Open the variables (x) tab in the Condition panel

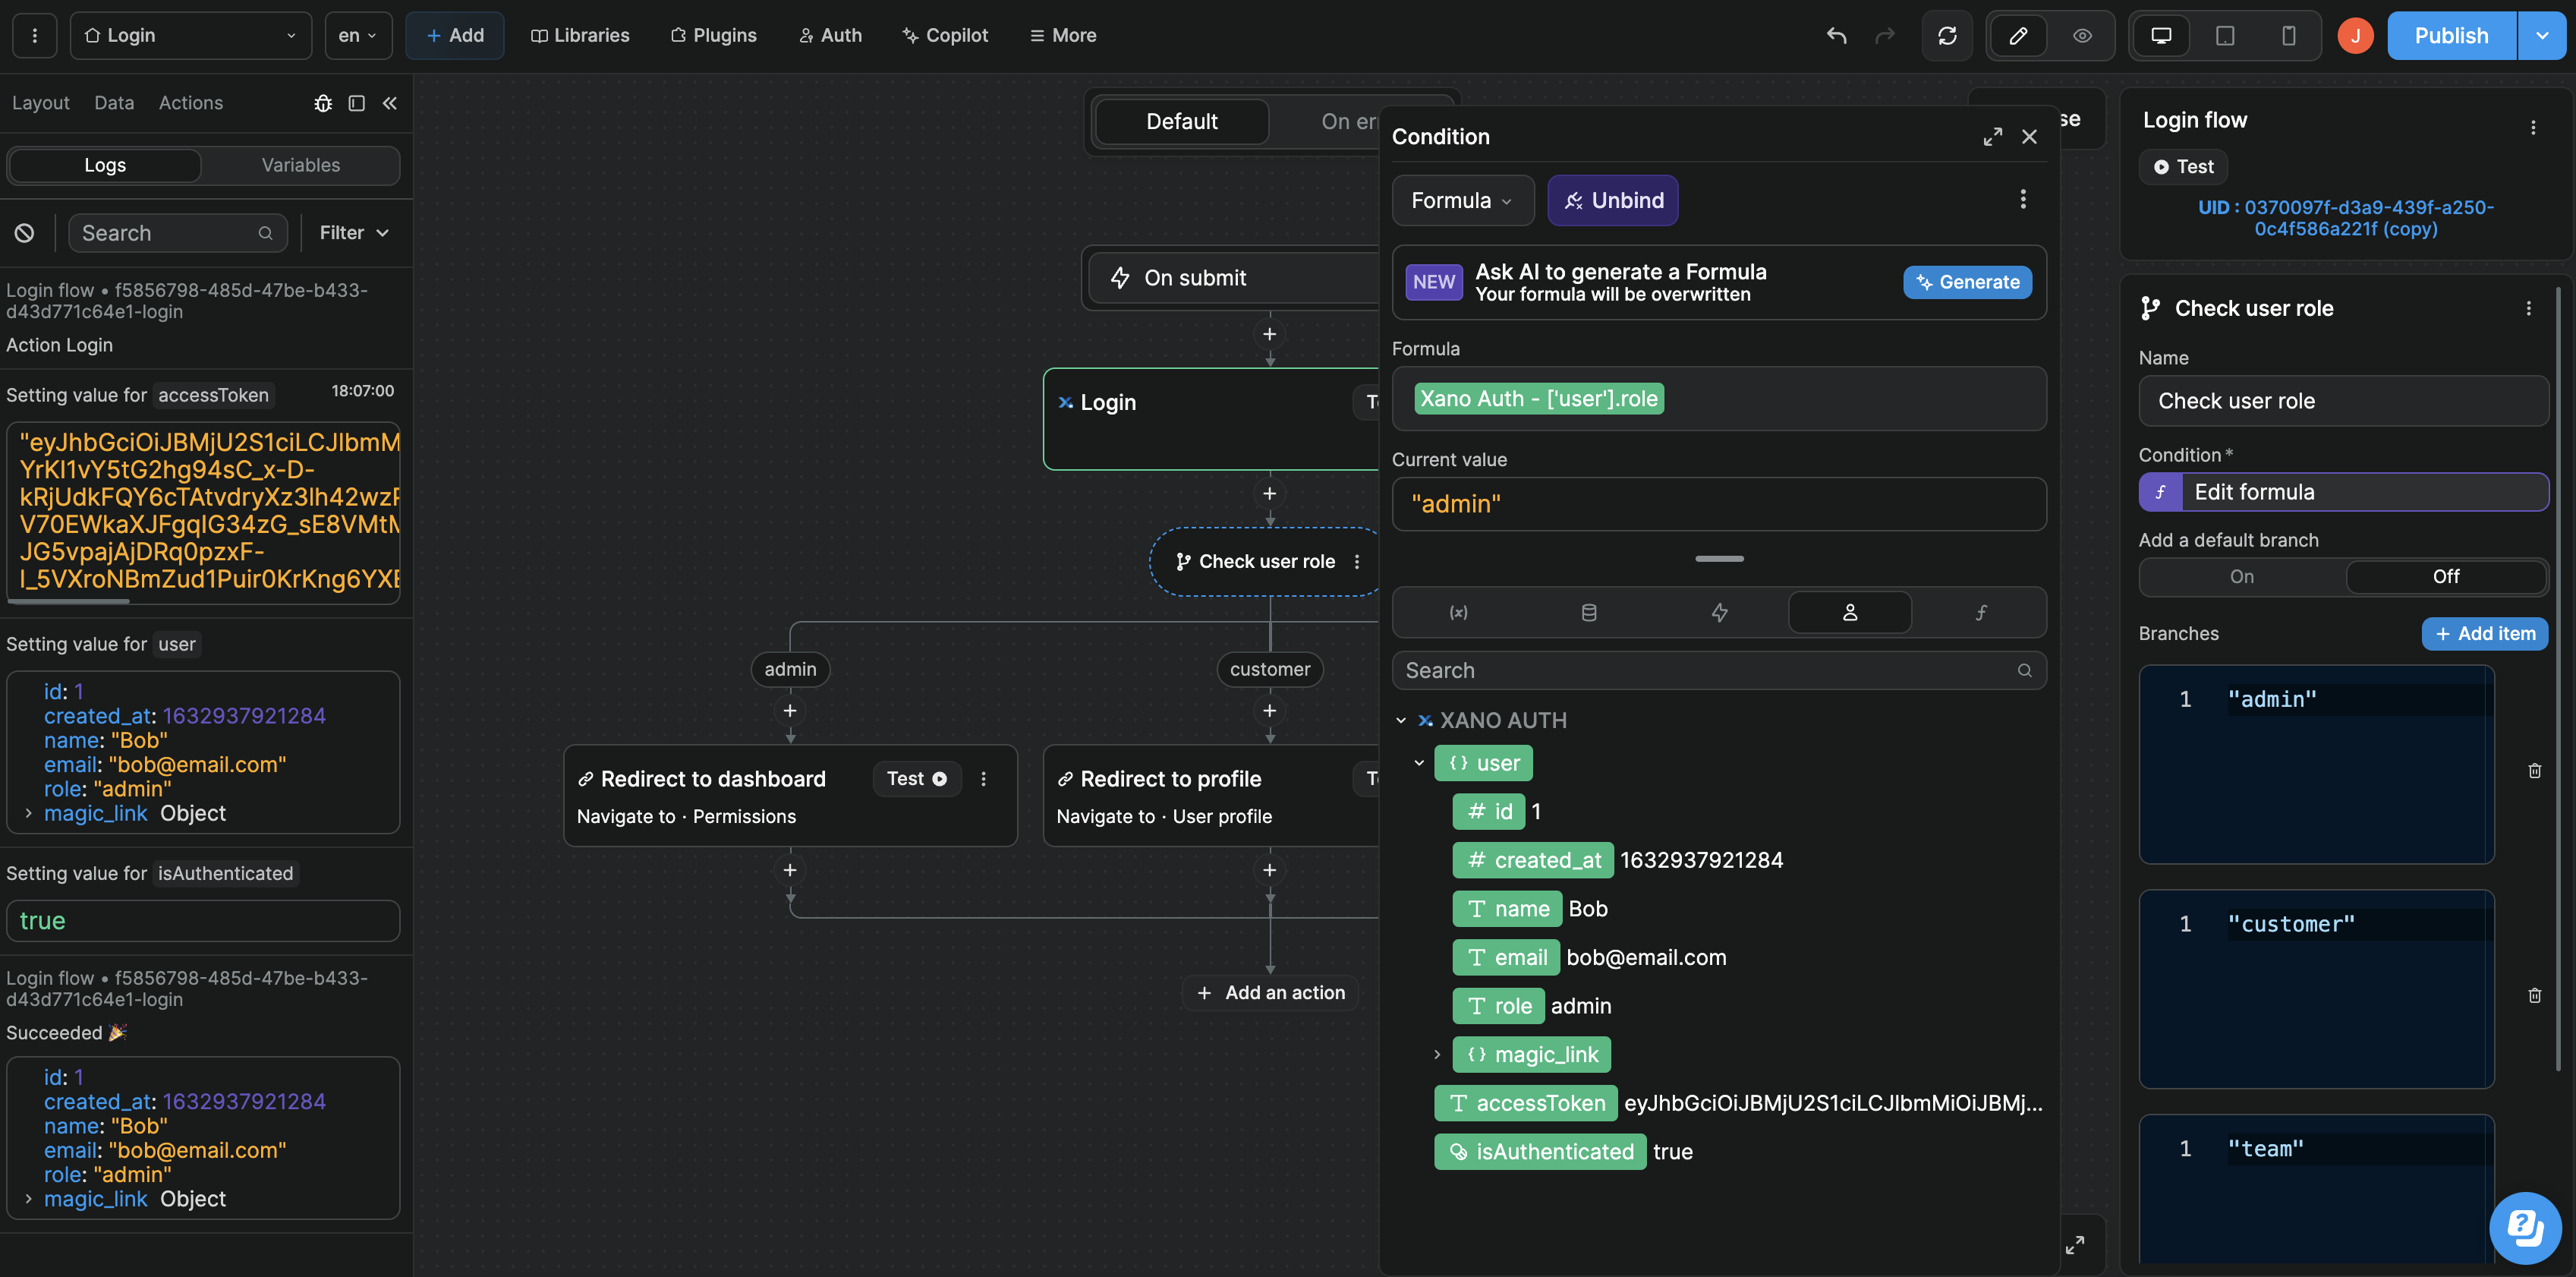[1458, 612]
